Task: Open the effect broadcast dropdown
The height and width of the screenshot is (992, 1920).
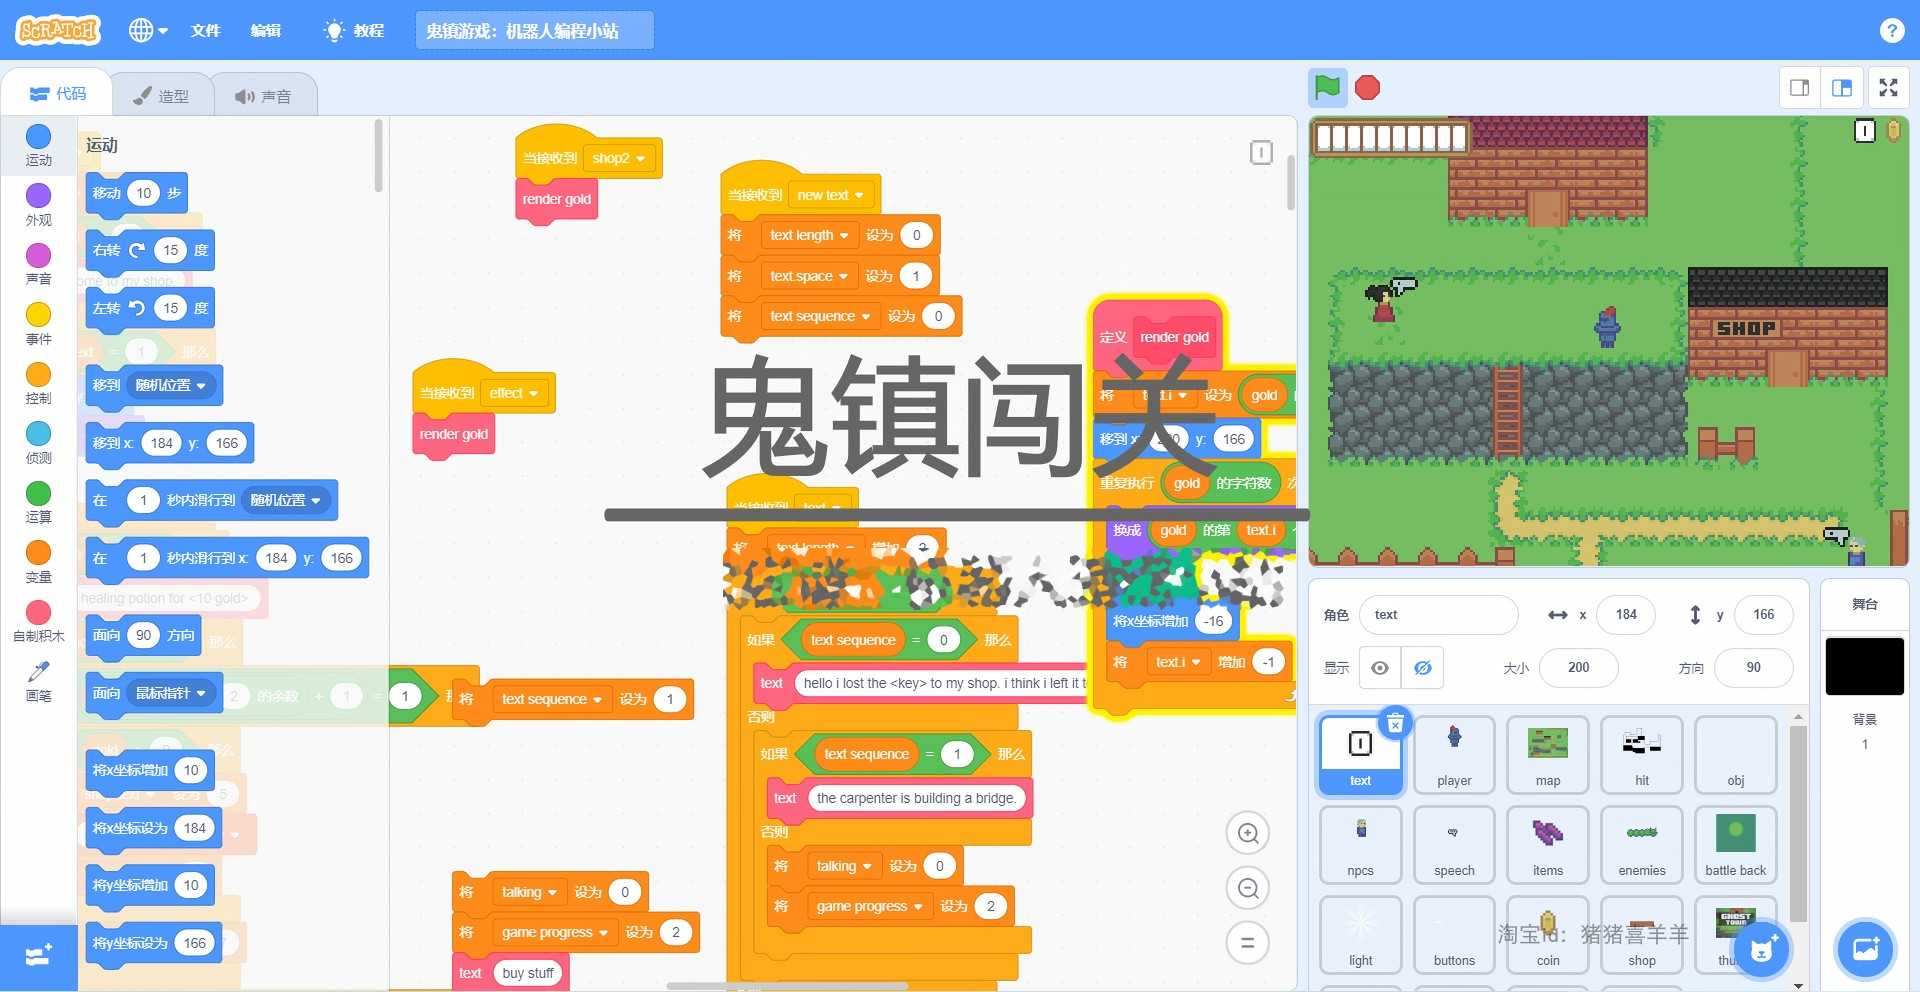Action: 514,393
